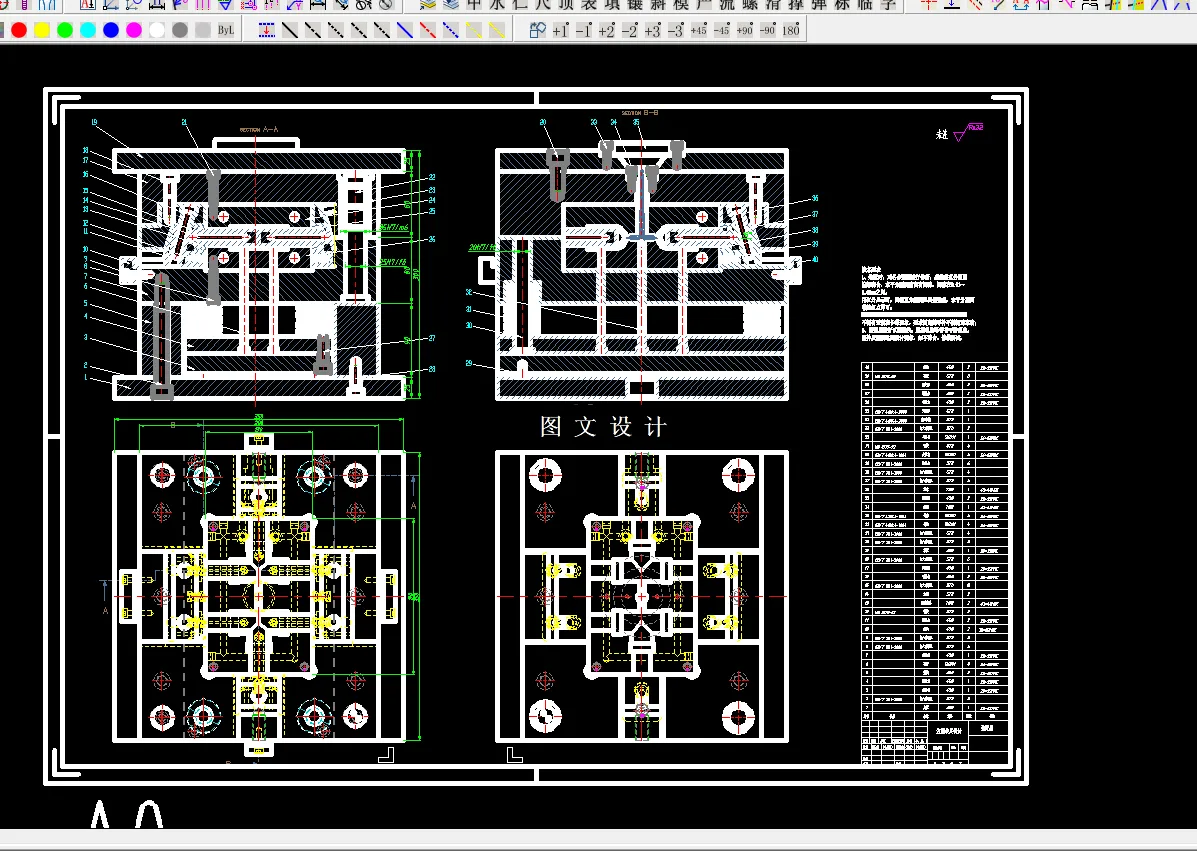The width and height of the screenshot is (1197, 851).
Task: Select the SECTION B-B label
Action: 640,113
